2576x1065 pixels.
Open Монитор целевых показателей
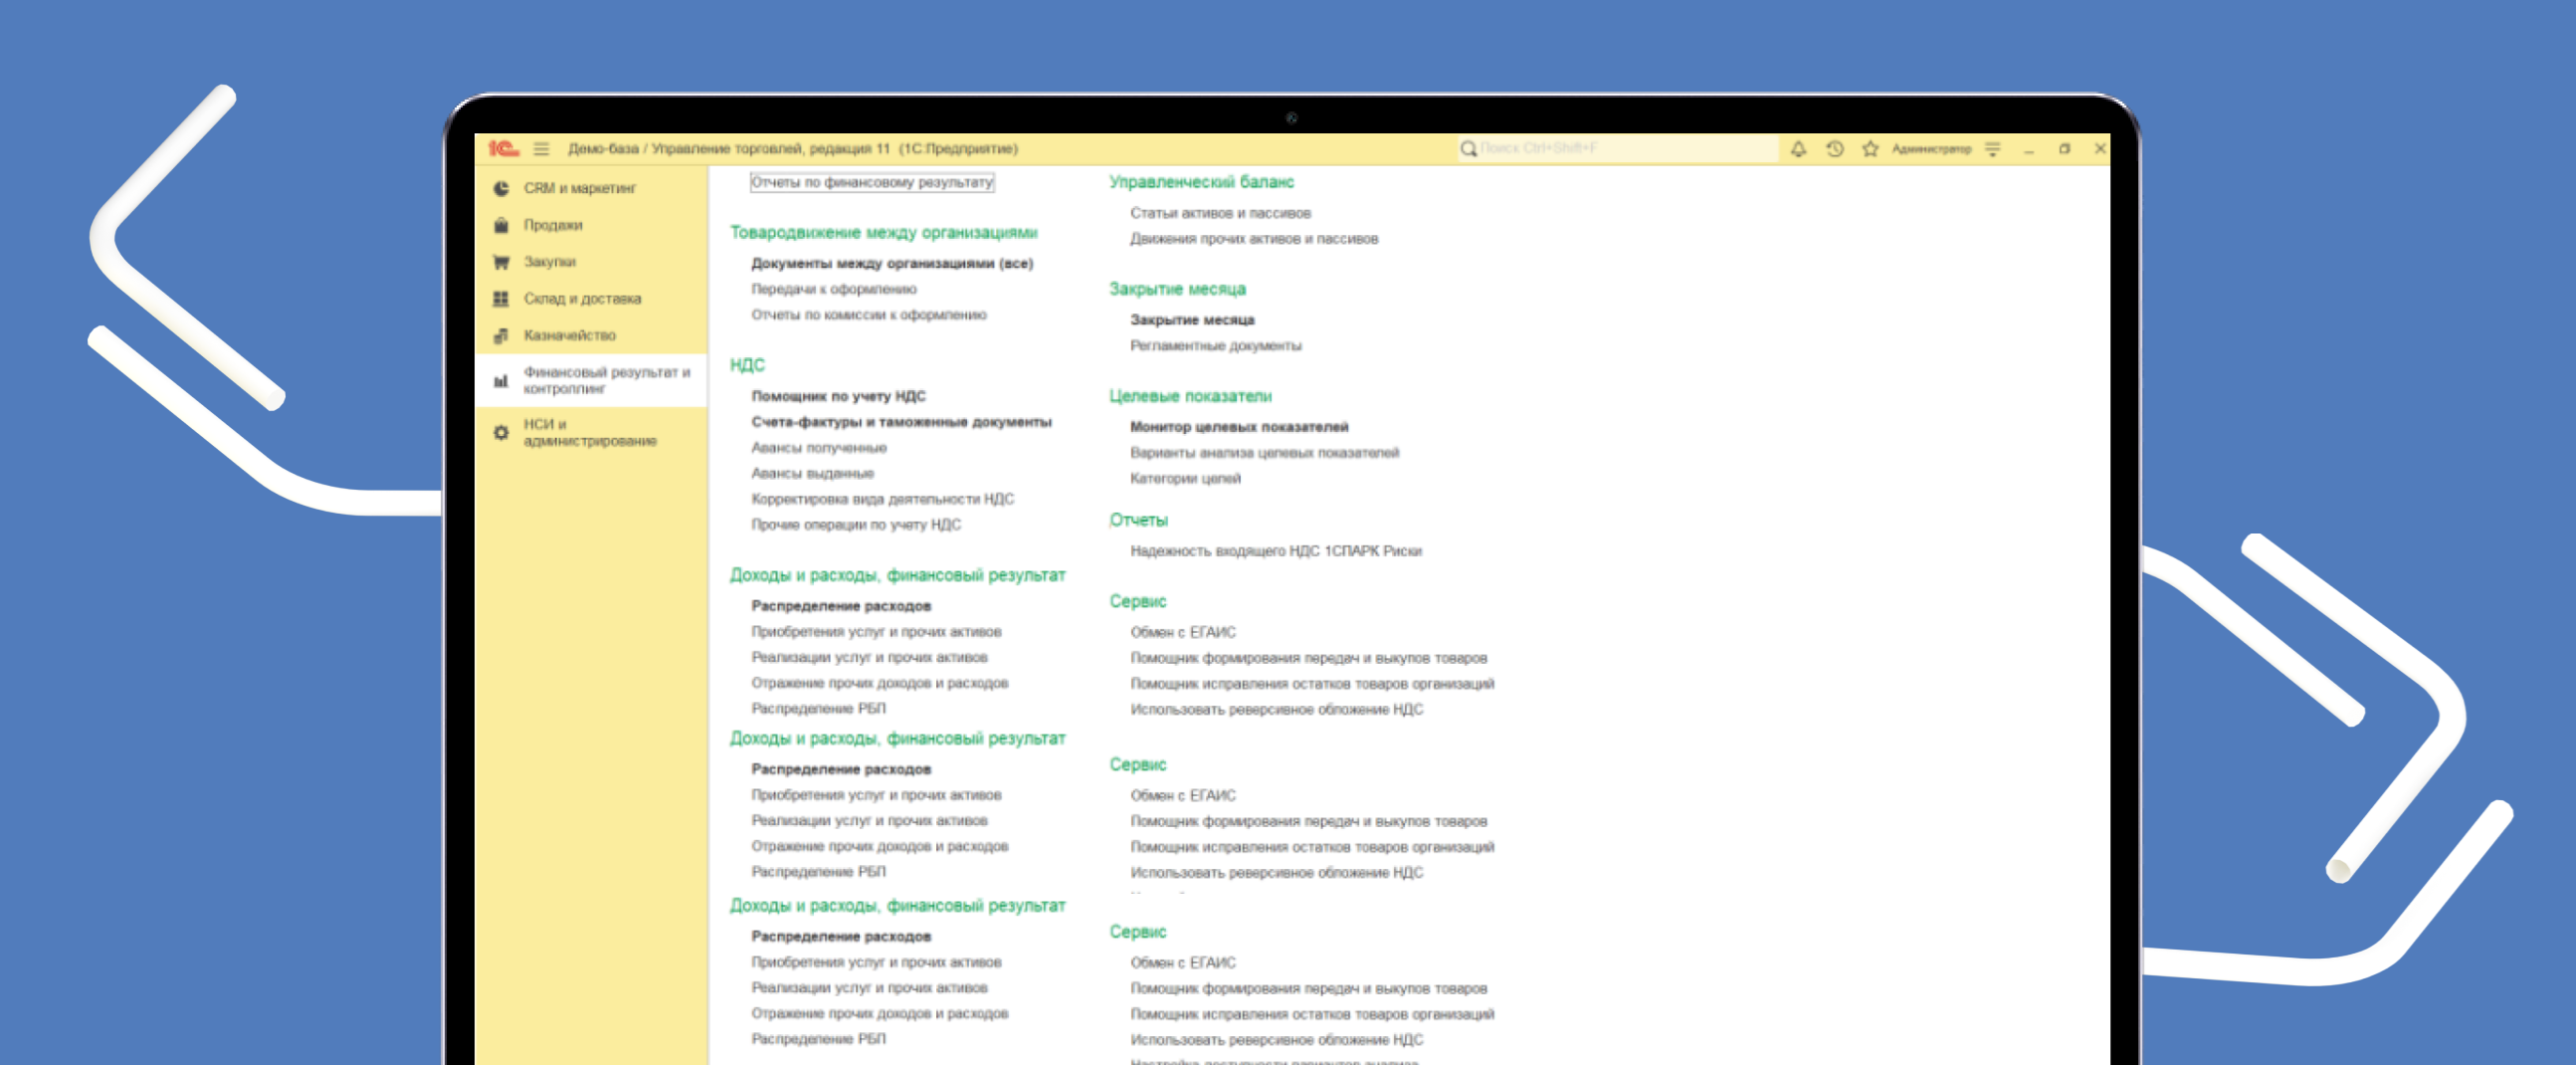point(1239,427)
